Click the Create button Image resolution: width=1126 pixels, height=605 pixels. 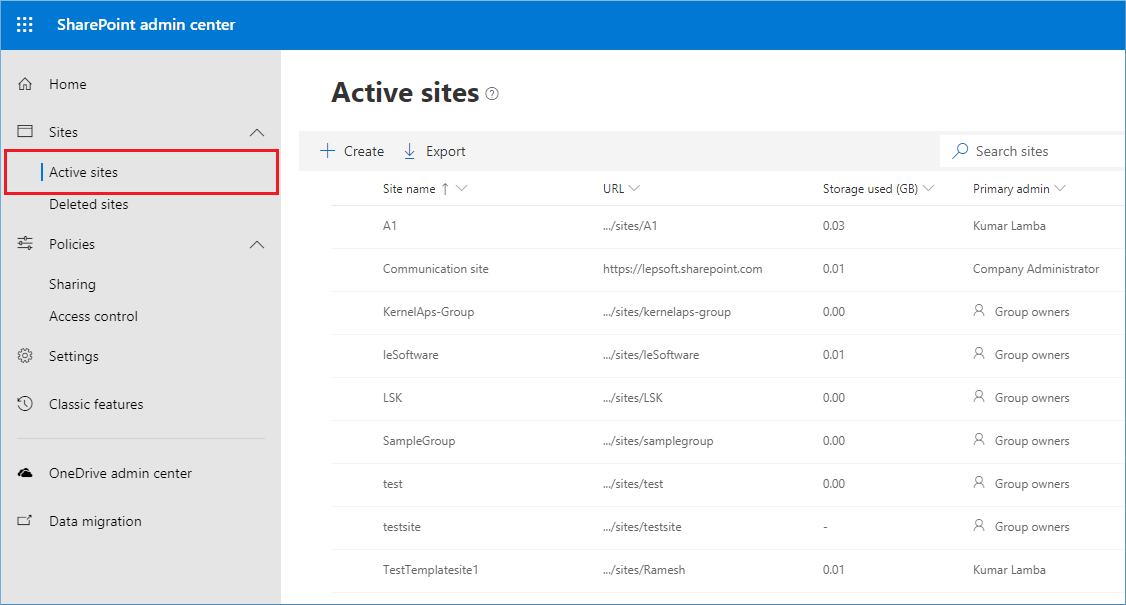352,151
